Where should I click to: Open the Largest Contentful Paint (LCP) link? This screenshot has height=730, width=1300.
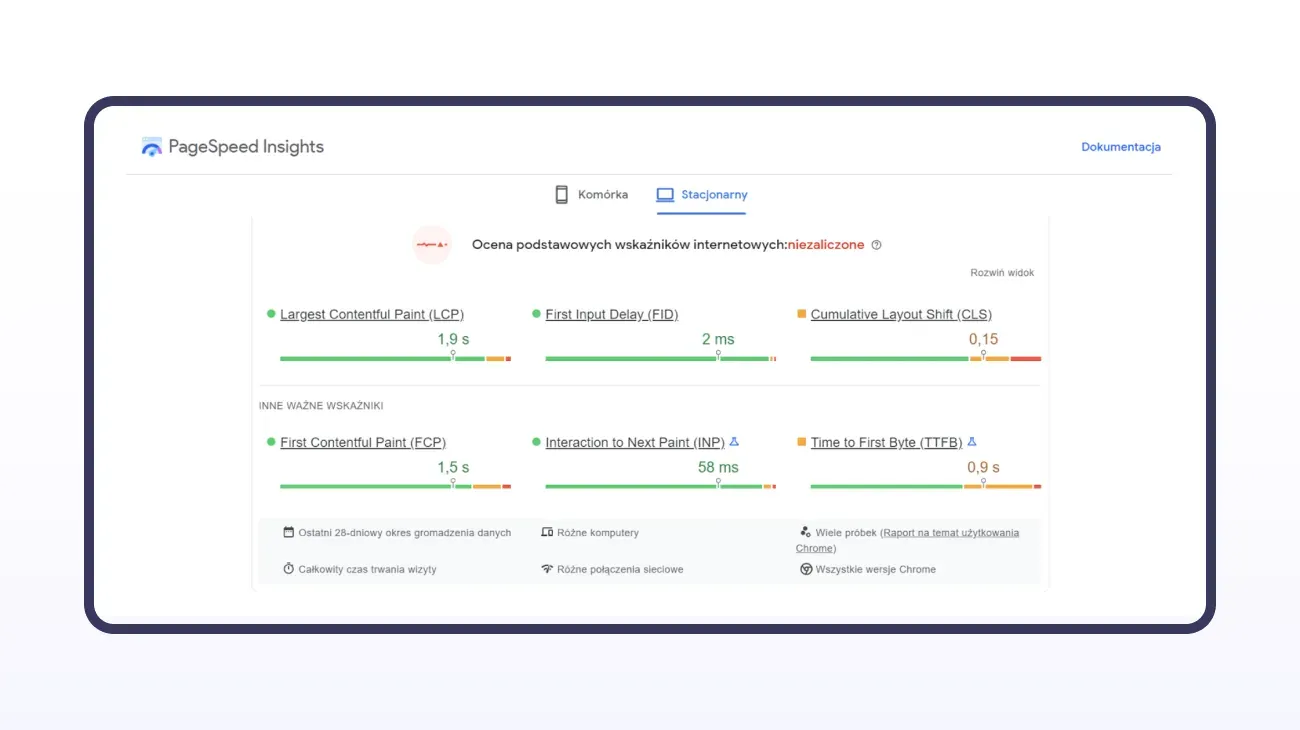click(x=372, y=314)
